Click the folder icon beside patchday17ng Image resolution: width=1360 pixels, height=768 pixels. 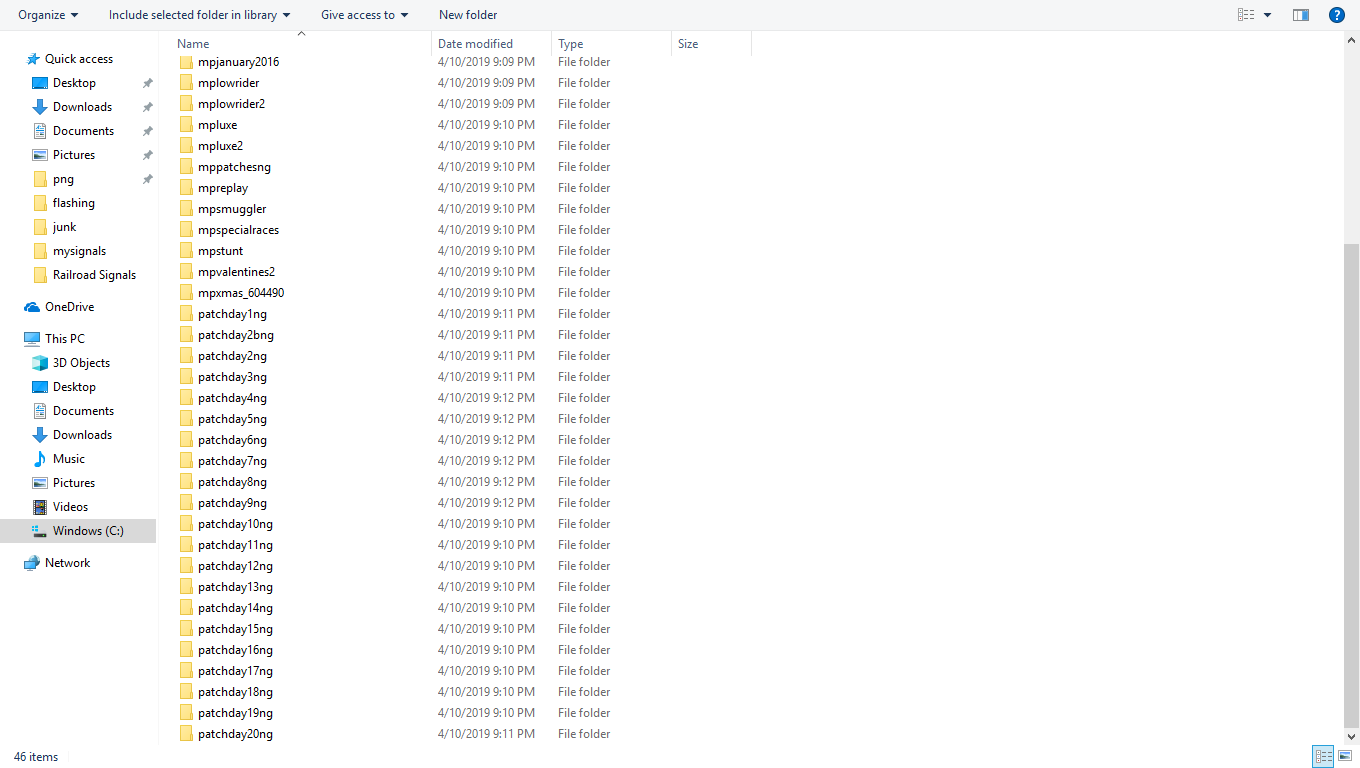click(x=186, y=671)
